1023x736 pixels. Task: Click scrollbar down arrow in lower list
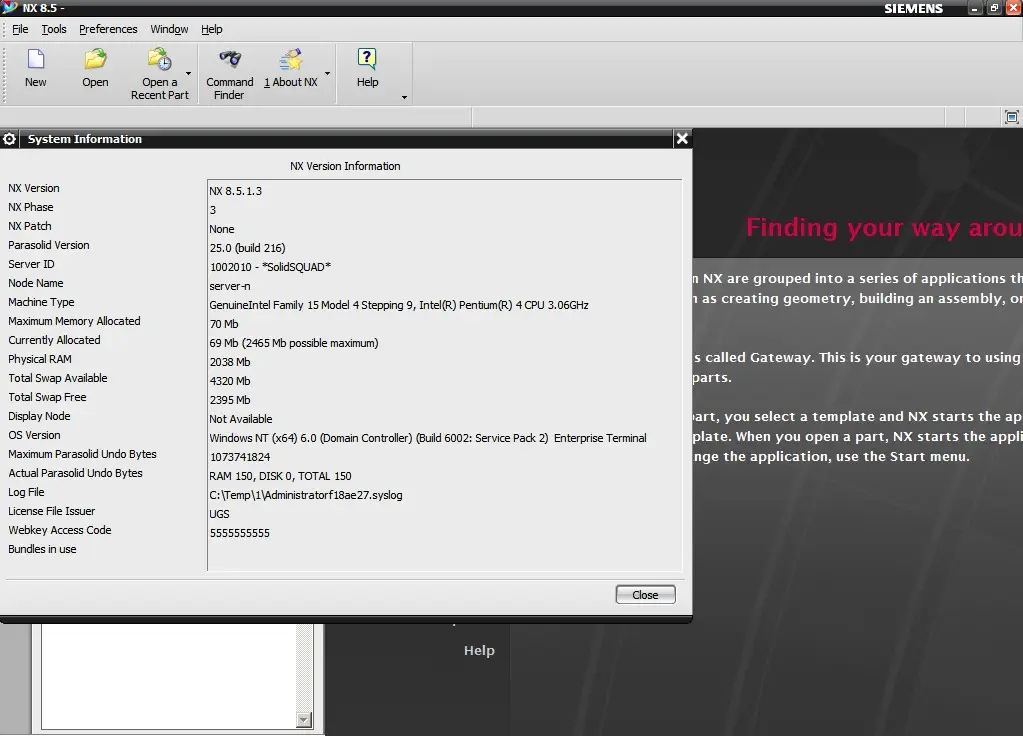tap(304, 720)
